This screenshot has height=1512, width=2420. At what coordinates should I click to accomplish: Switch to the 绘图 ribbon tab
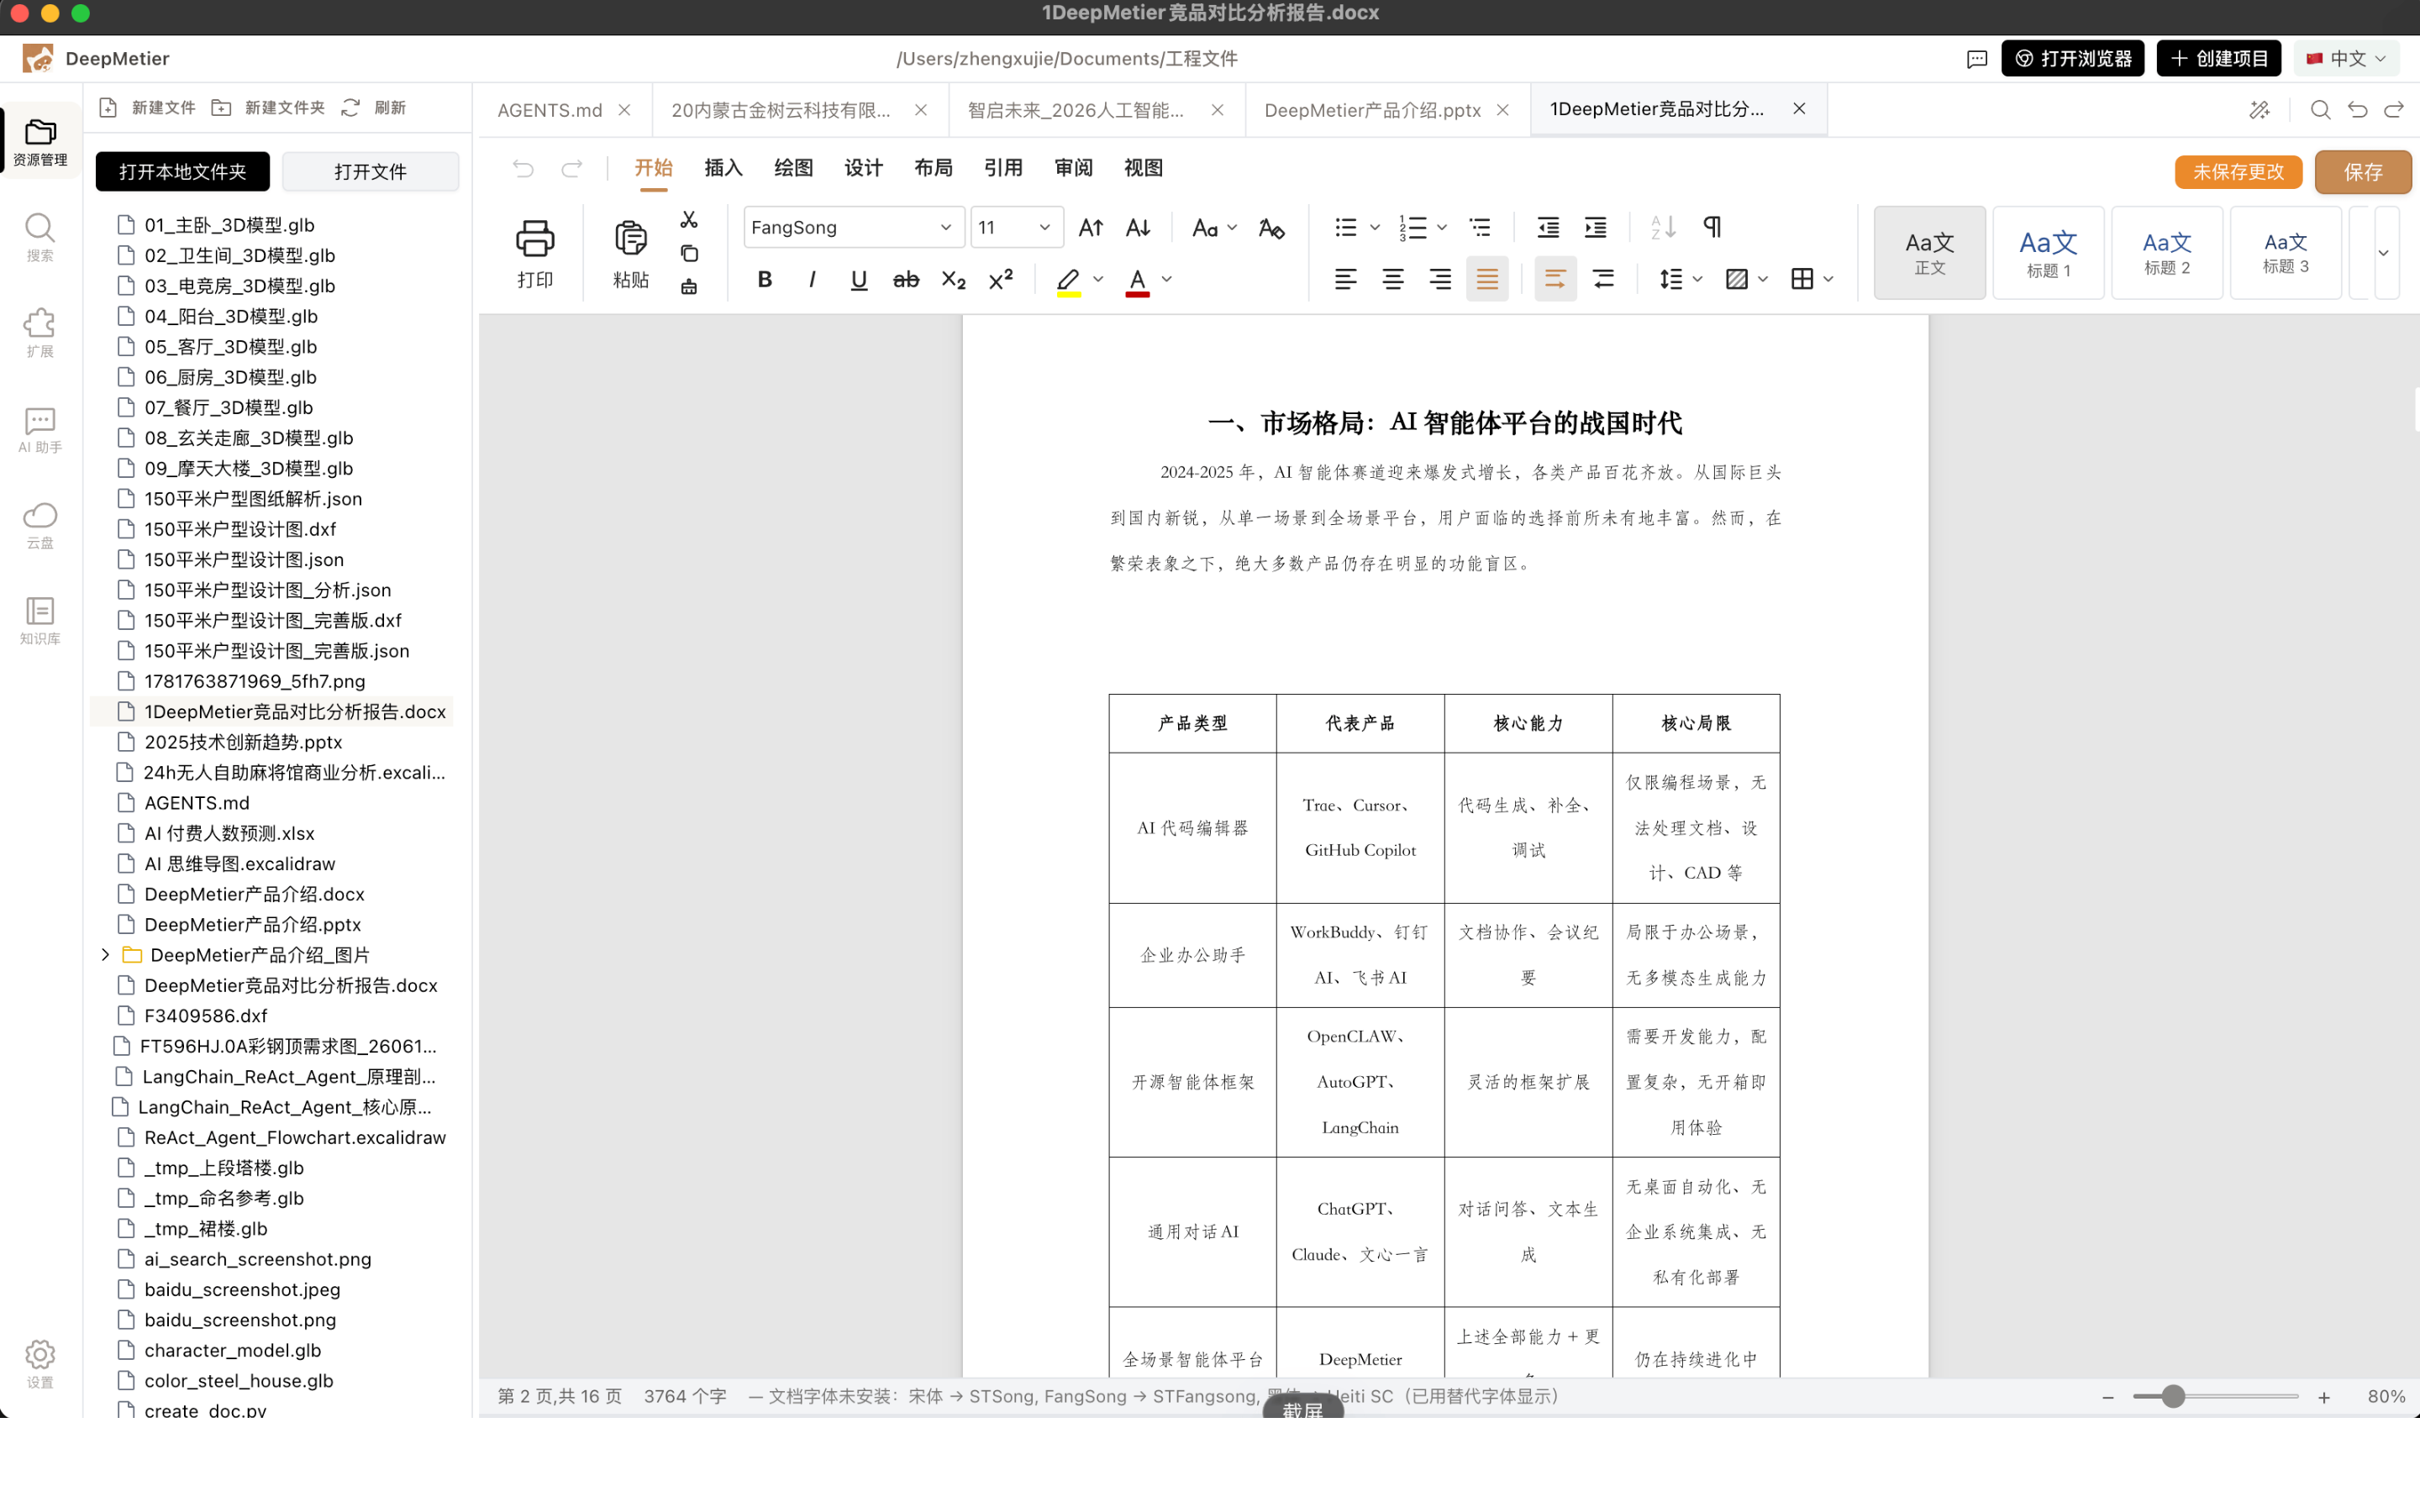(793, 168)
